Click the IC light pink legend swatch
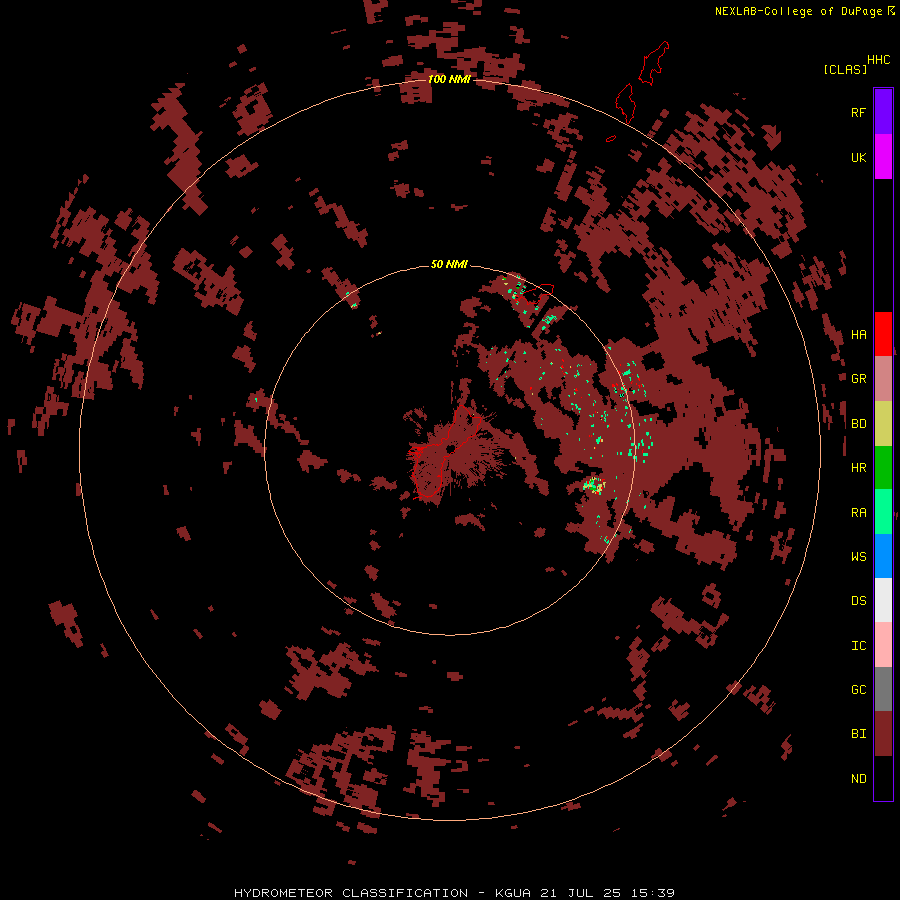Screen dimensions: 900x900 point(883,645)
